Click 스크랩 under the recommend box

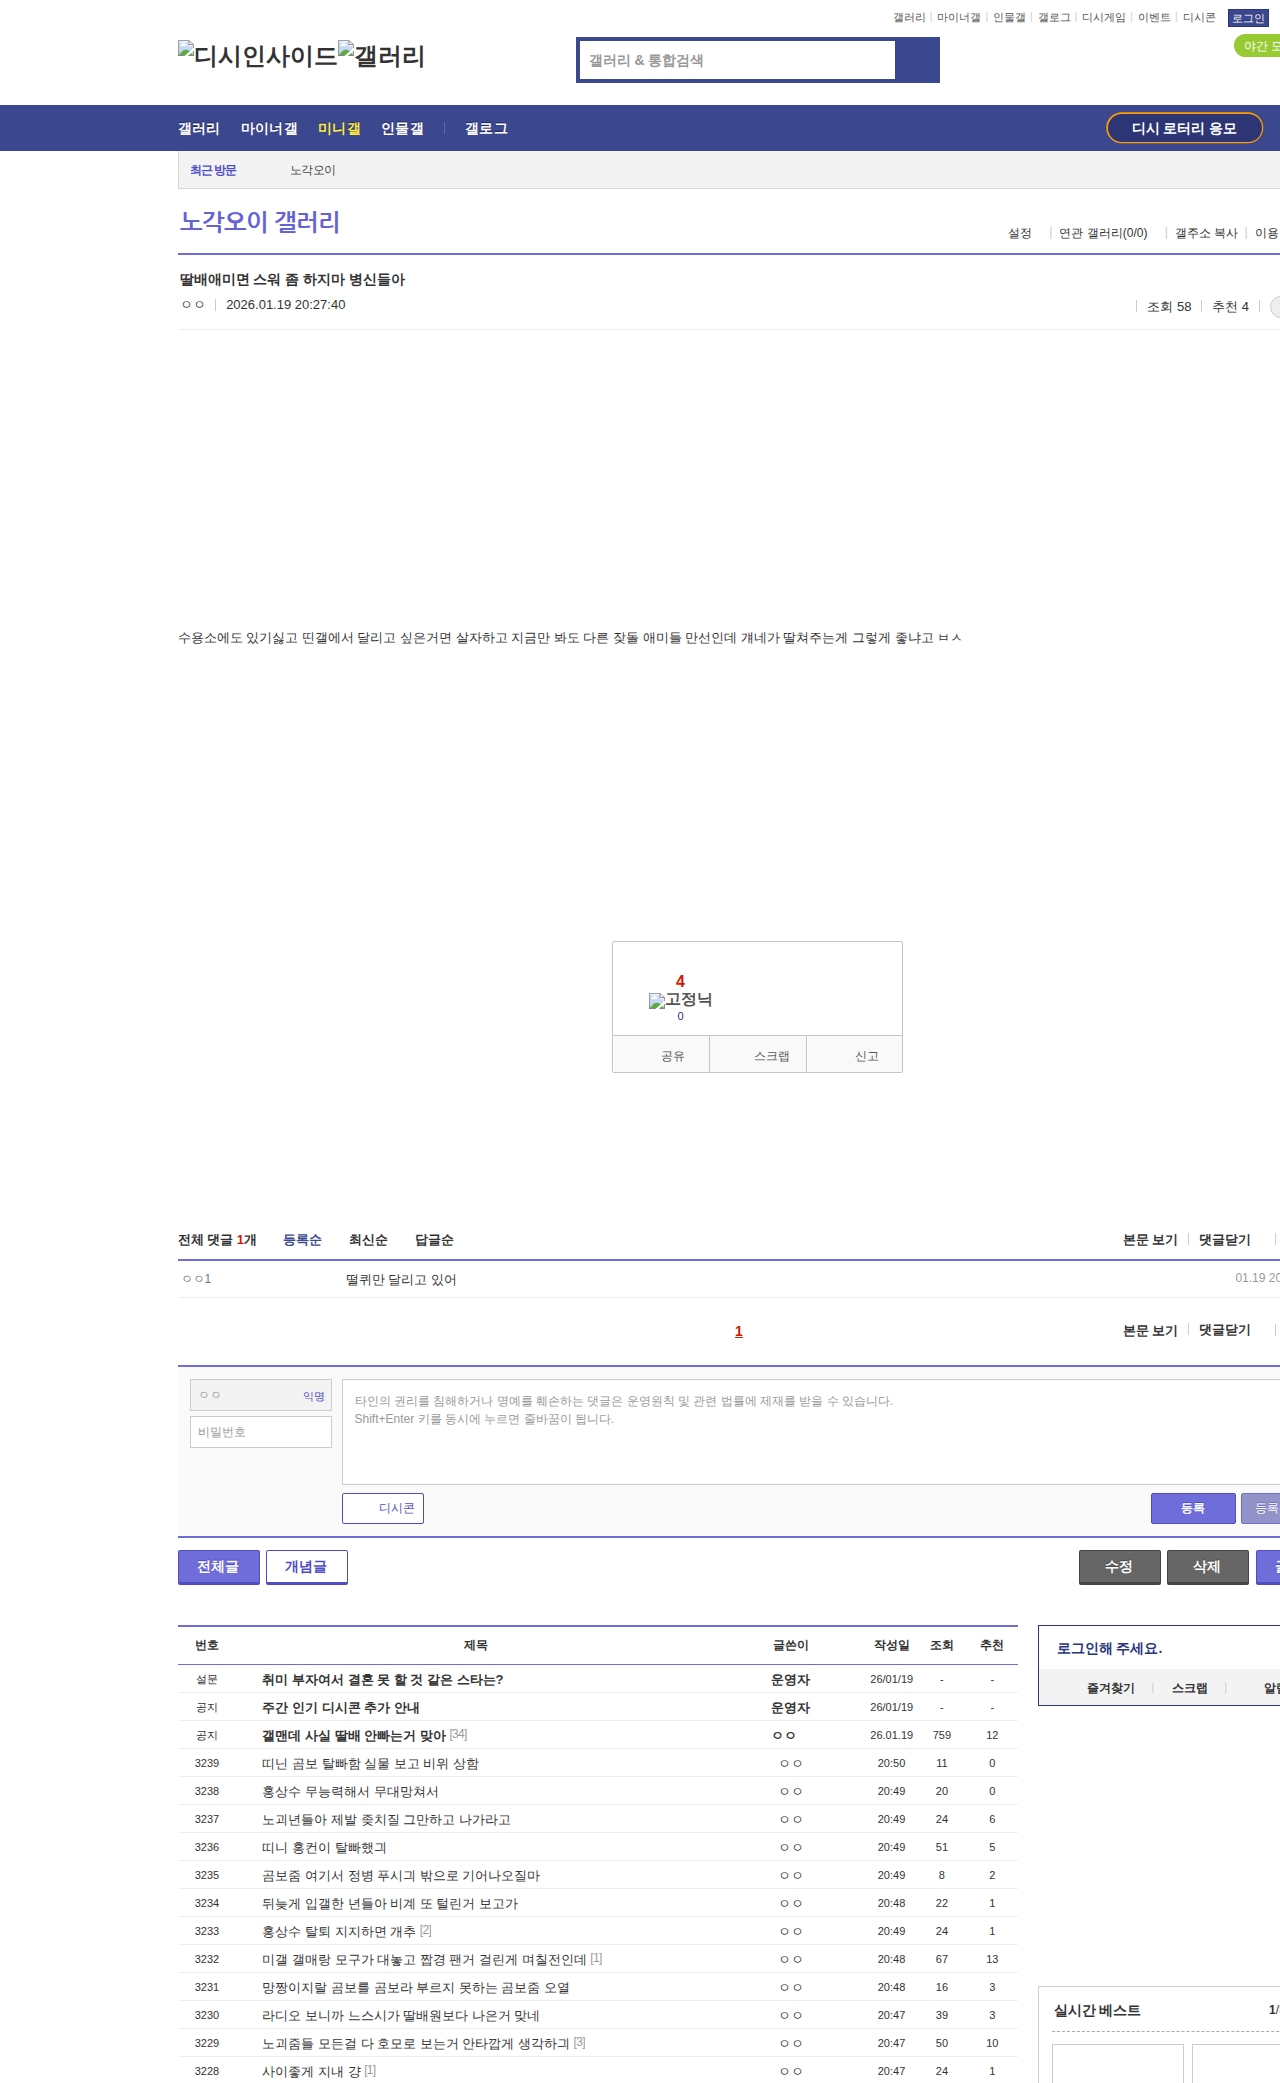click(x=758, y=1055)
